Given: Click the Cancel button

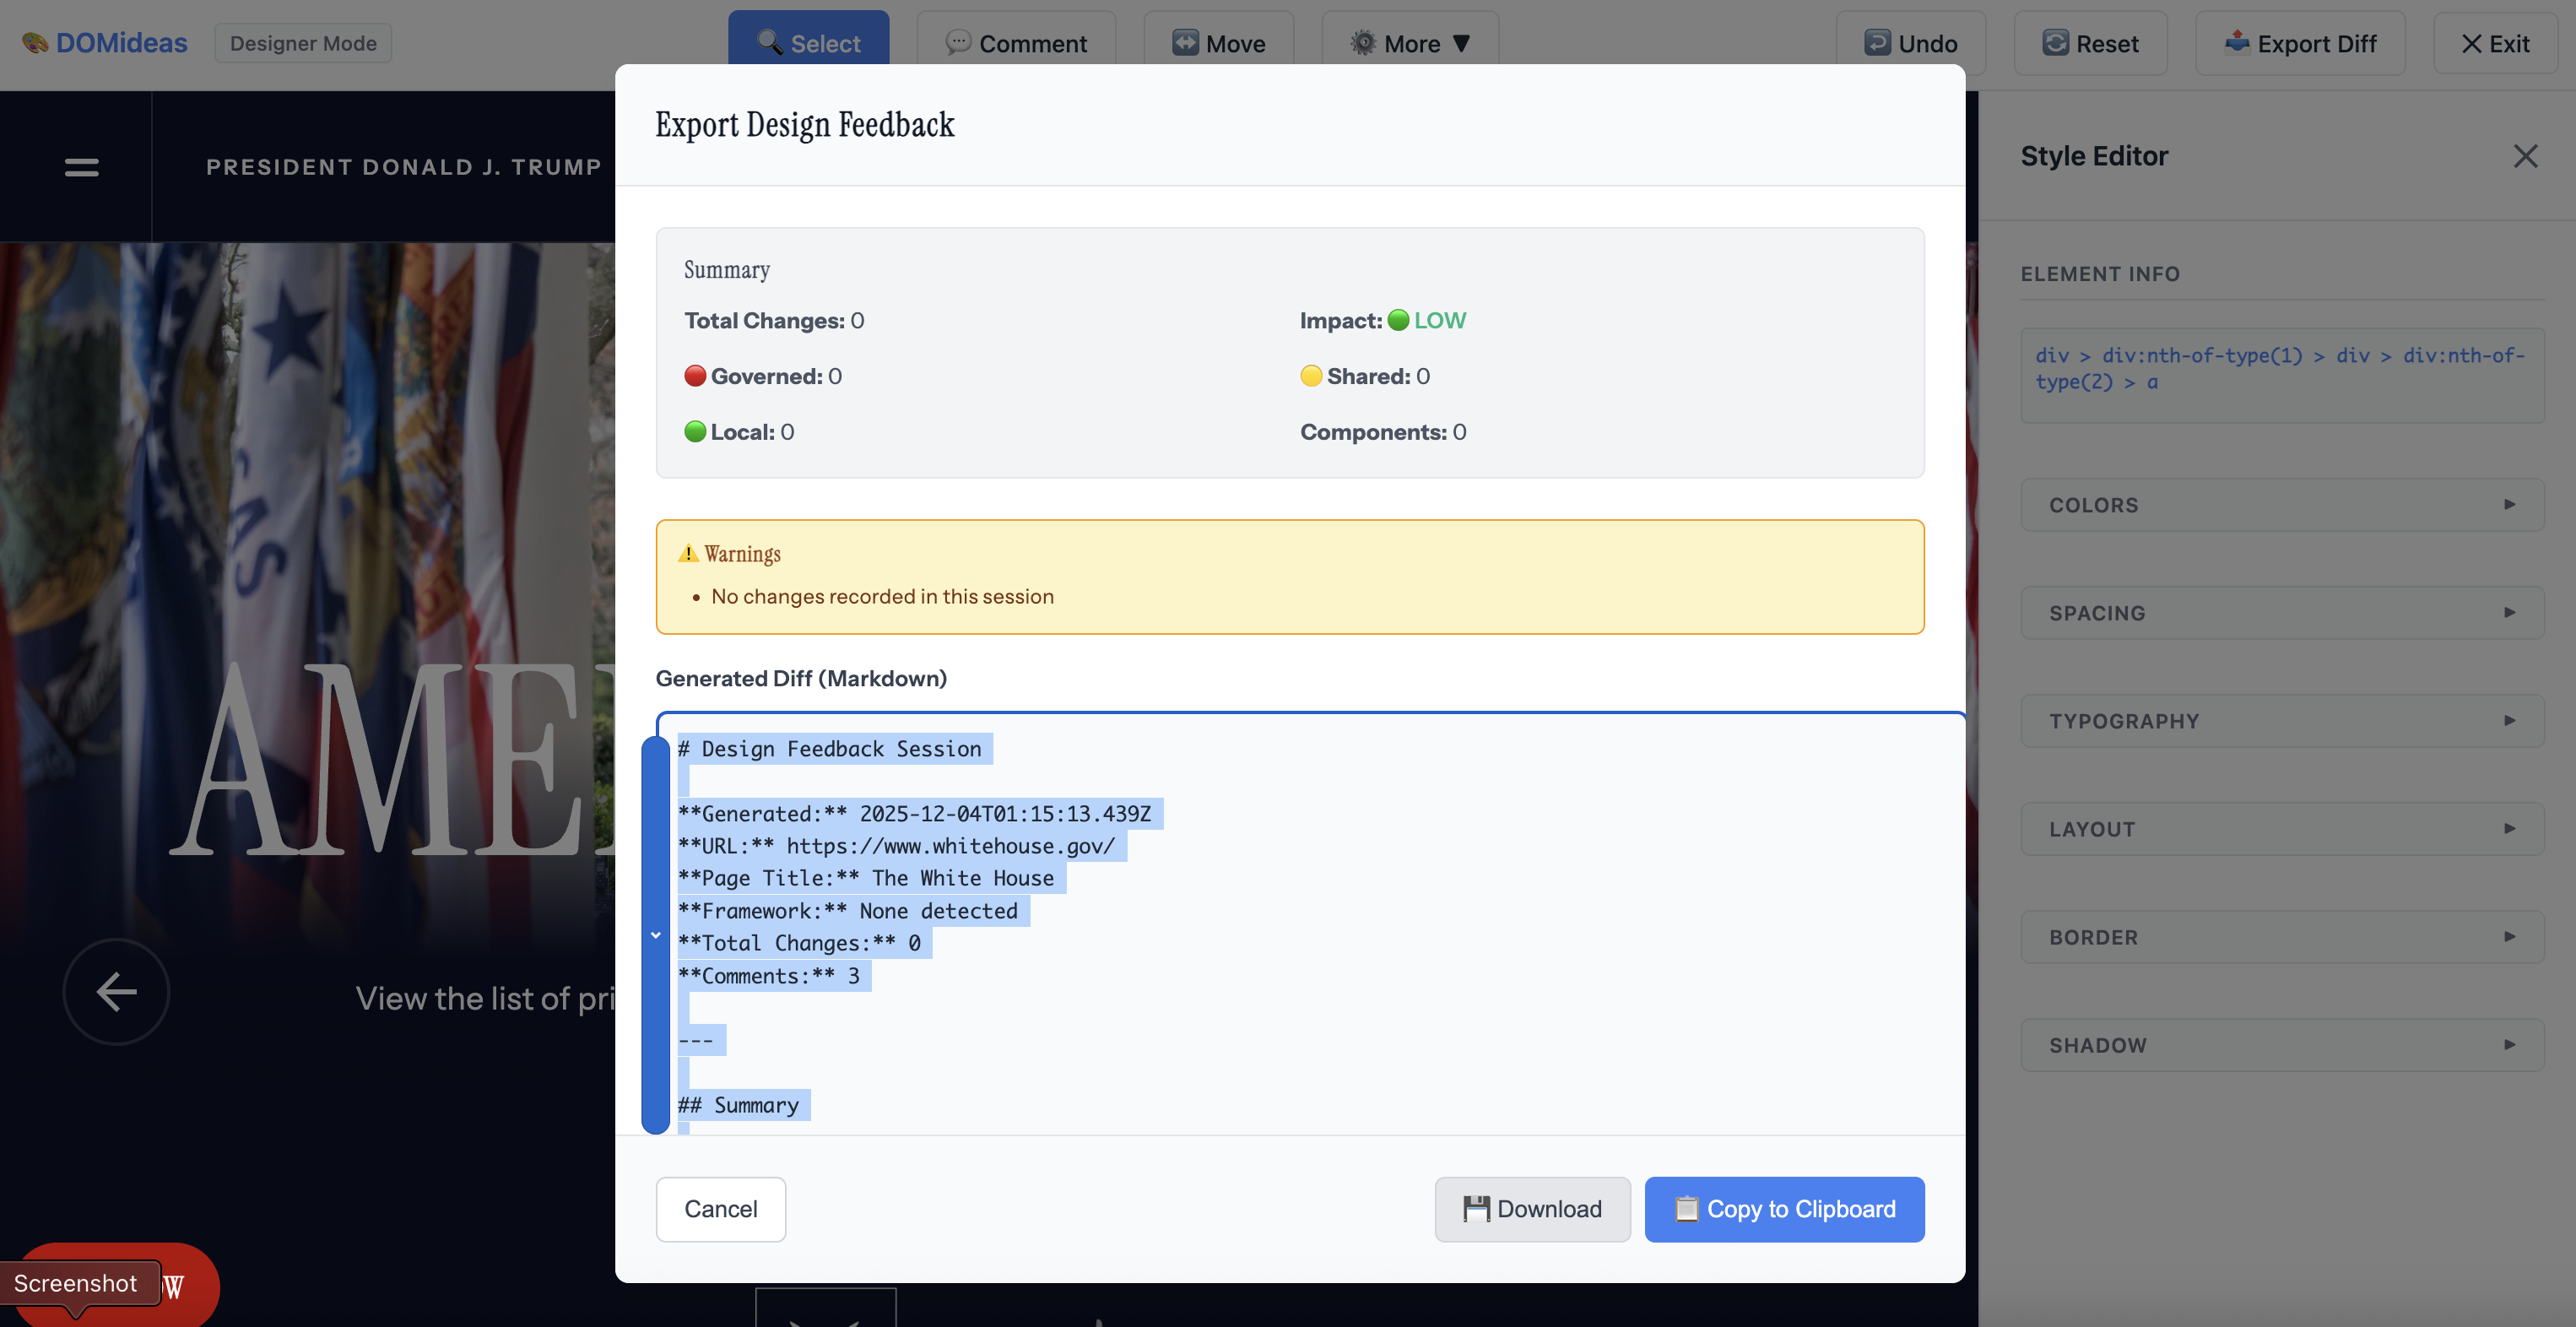Looking at the screenshot, I should pos(720,1208).
